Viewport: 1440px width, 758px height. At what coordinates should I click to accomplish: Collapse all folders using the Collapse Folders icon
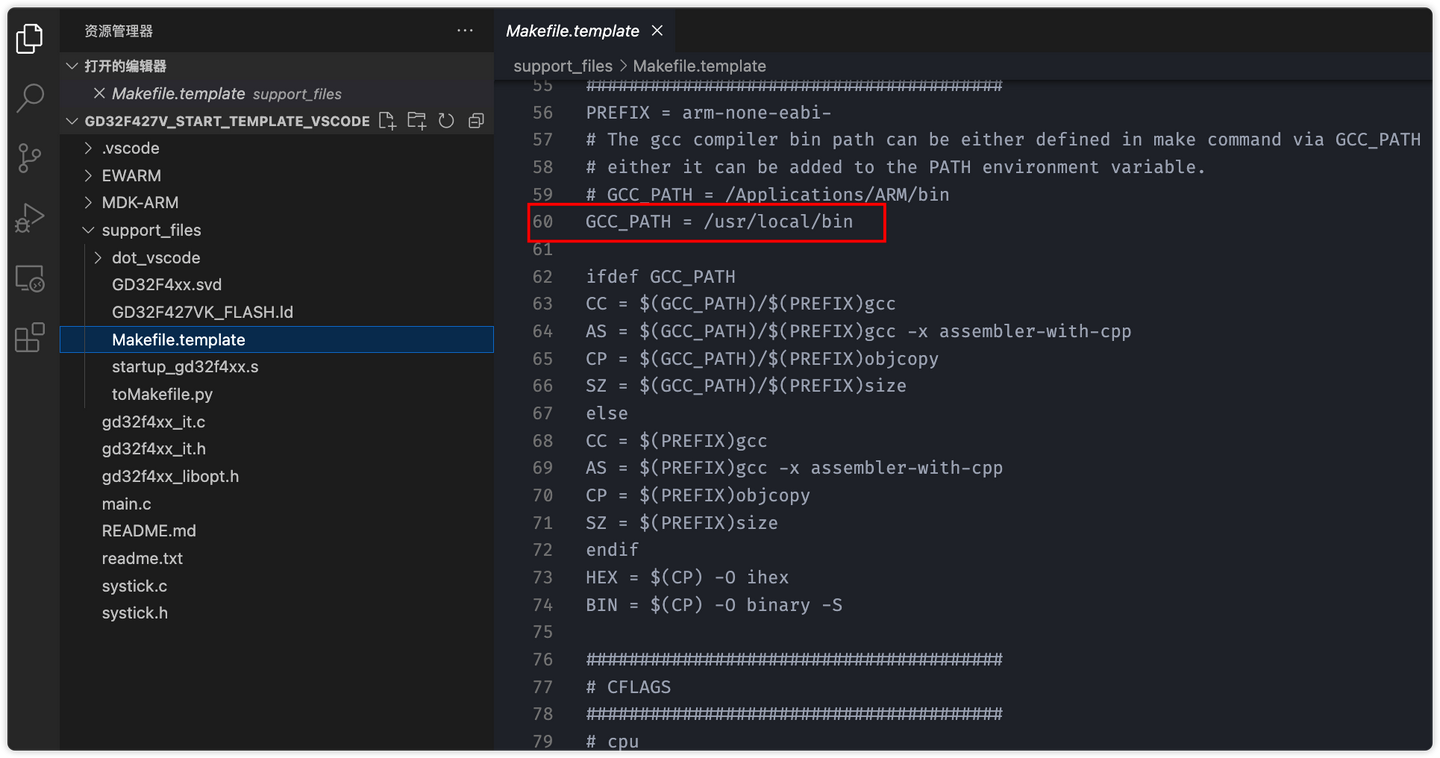pyautogui.click(x=476, y=120)
